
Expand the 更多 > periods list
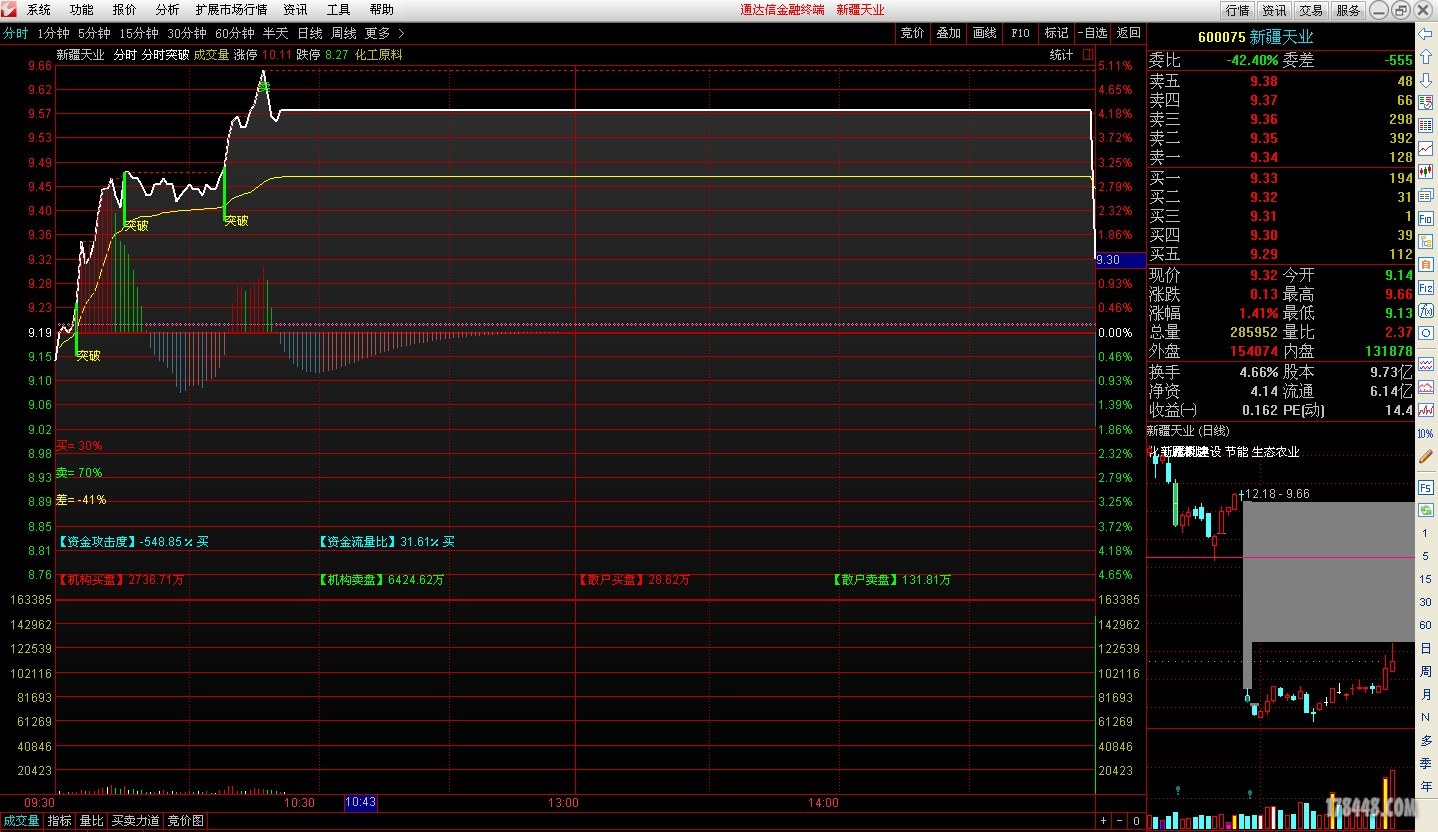point(385,33)
